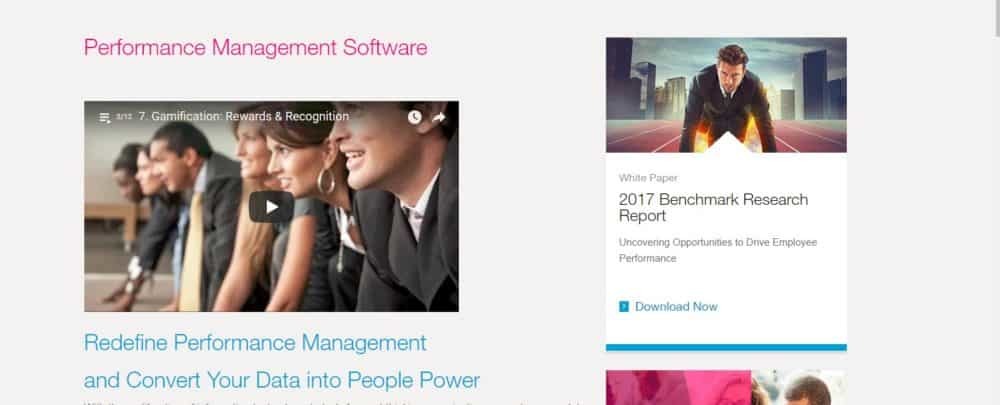Click the white triangle pointer under sprinter image
The width and height of the screenshot is (1000, 405).
726,143
